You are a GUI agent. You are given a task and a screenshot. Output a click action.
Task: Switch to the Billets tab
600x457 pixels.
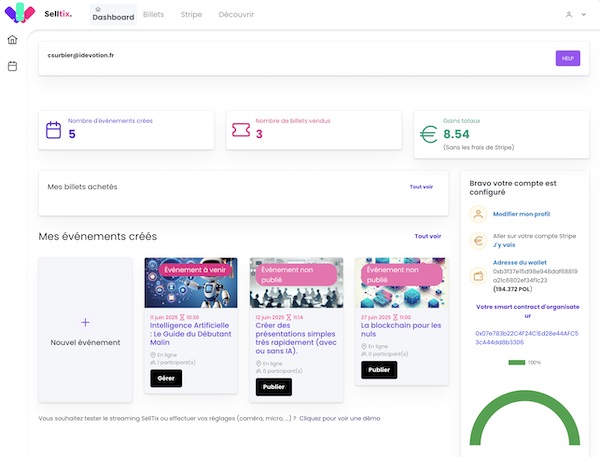click(x=153, y=16)
